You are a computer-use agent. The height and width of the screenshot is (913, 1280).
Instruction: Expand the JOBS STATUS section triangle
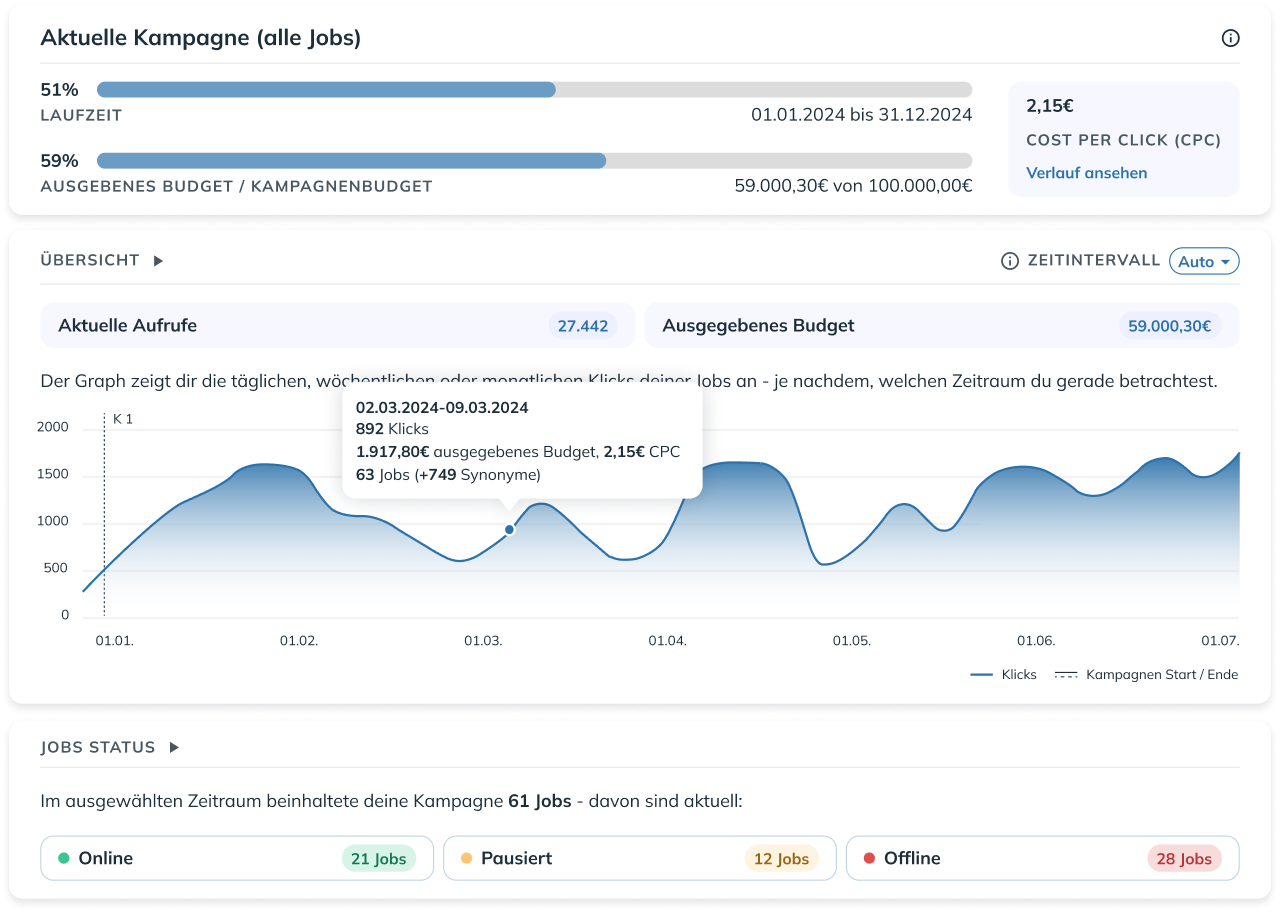pos(174,747)
